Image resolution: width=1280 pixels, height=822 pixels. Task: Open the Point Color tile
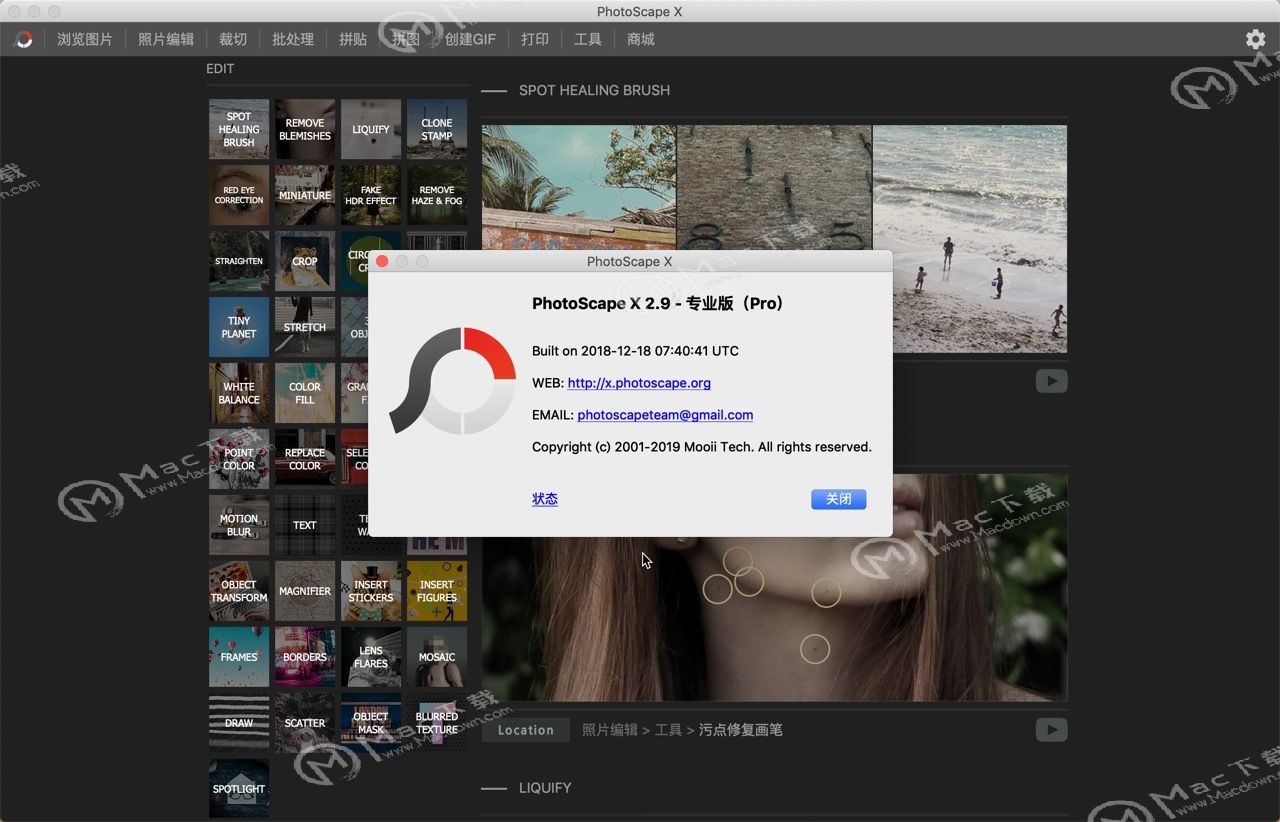coord(239,459)
